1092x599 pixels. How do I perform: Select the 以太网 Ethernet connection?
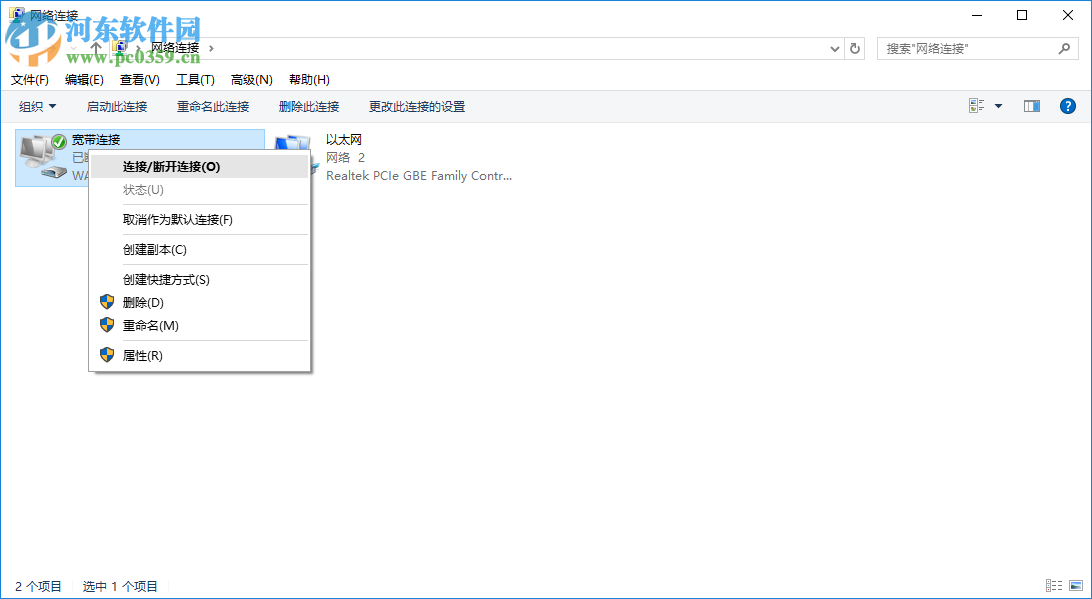(x=350, y=138)
